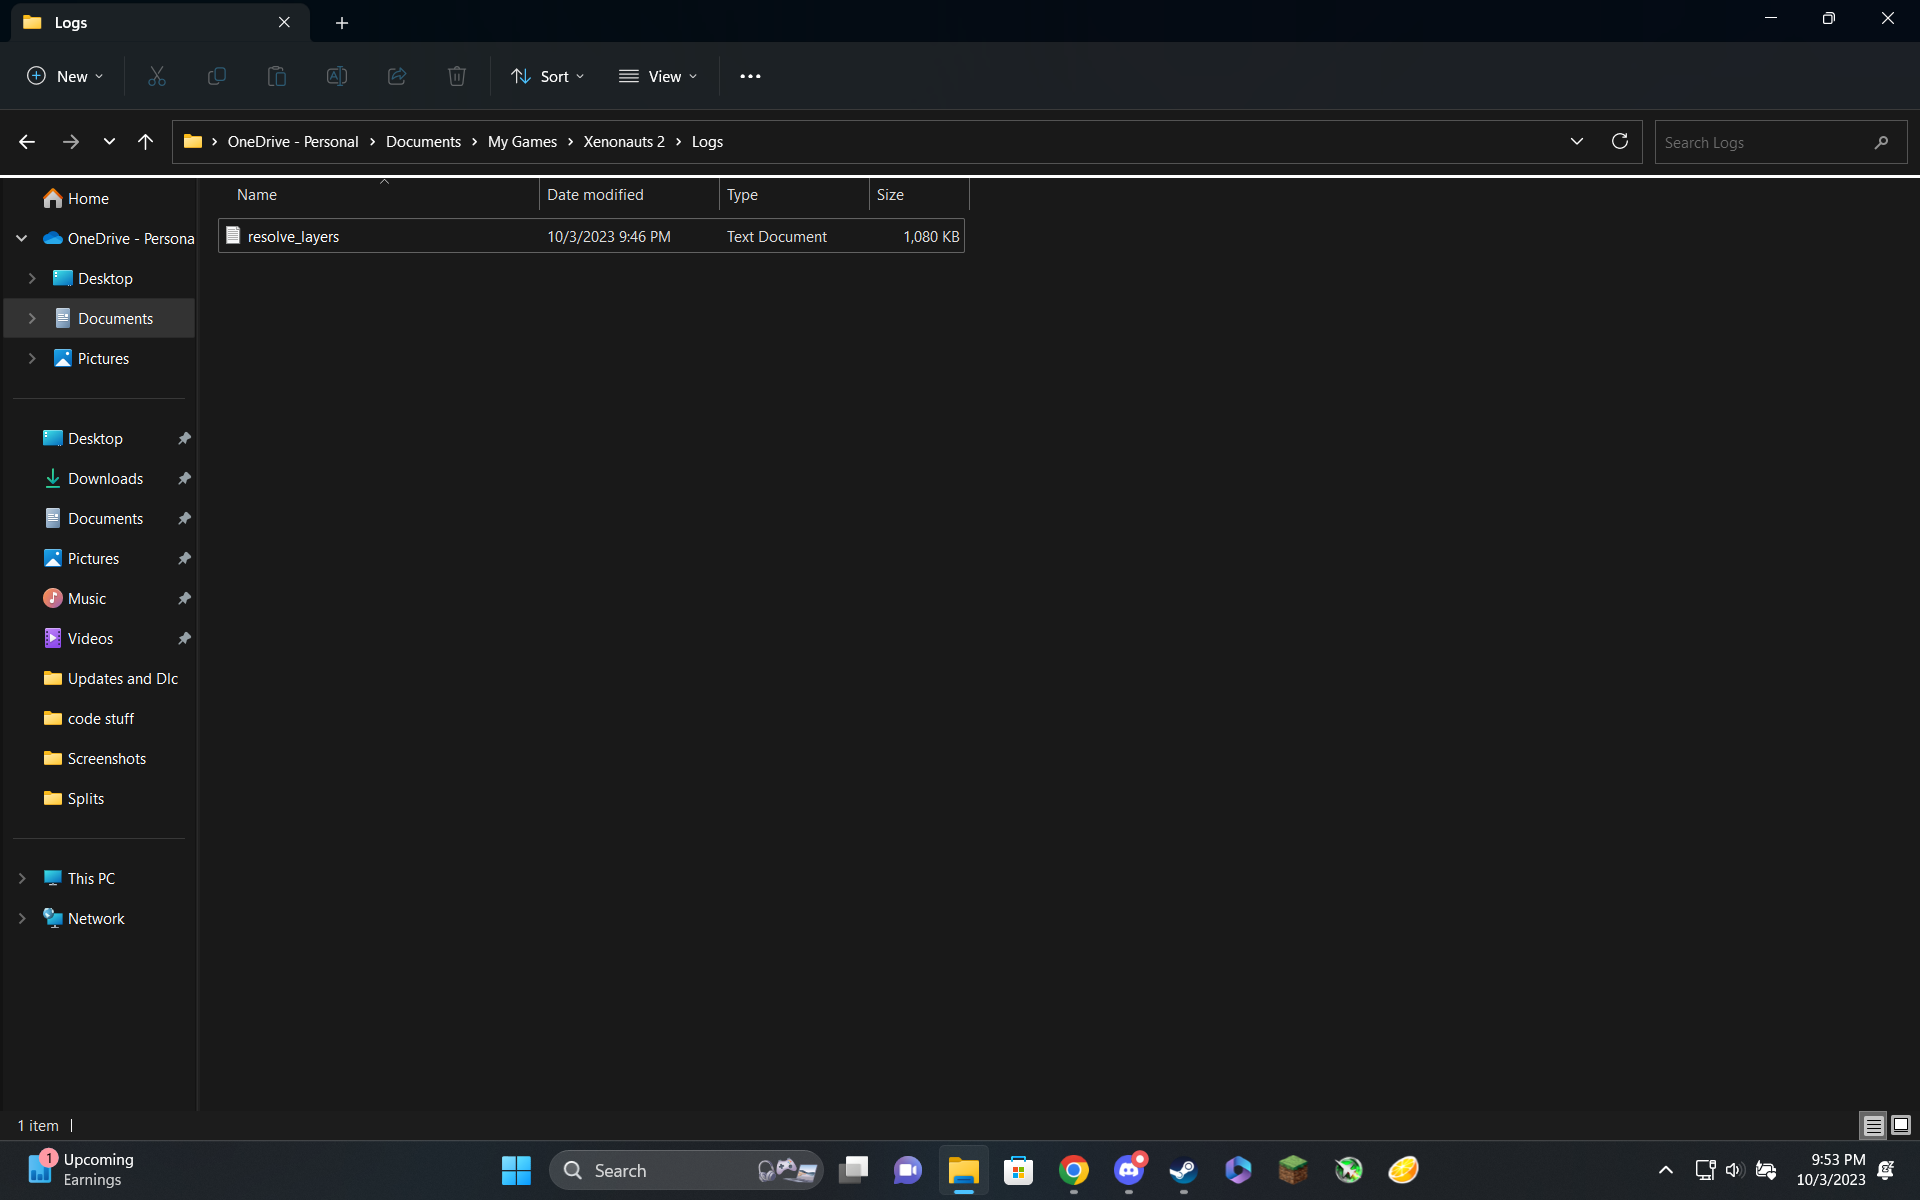Screen dimensions: 1920x1200
Task: Navigate to My Games in breadcrumb
Action: tap(522, 142)
